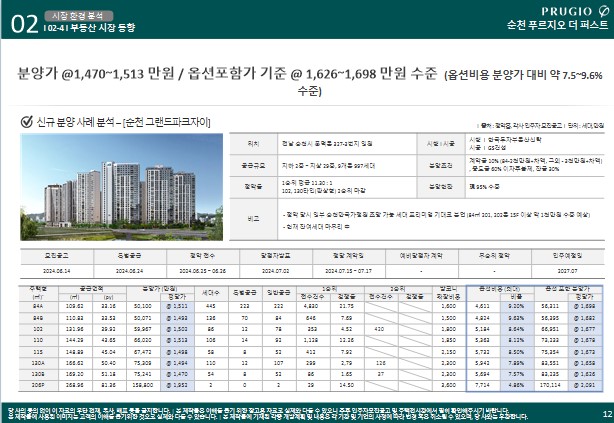Click the @ 1,470 per-pyeong price cell
Viewport: 614px width, 423px height.
click(x=177, y=374)
